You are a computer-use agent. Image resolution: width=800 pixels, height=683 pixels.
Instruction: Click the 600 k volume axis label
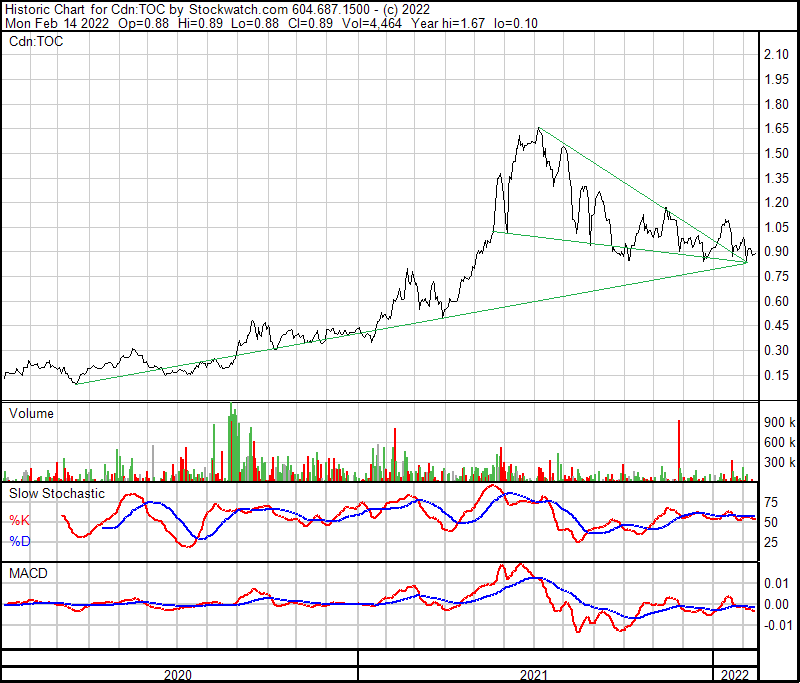tap(780, 442)
